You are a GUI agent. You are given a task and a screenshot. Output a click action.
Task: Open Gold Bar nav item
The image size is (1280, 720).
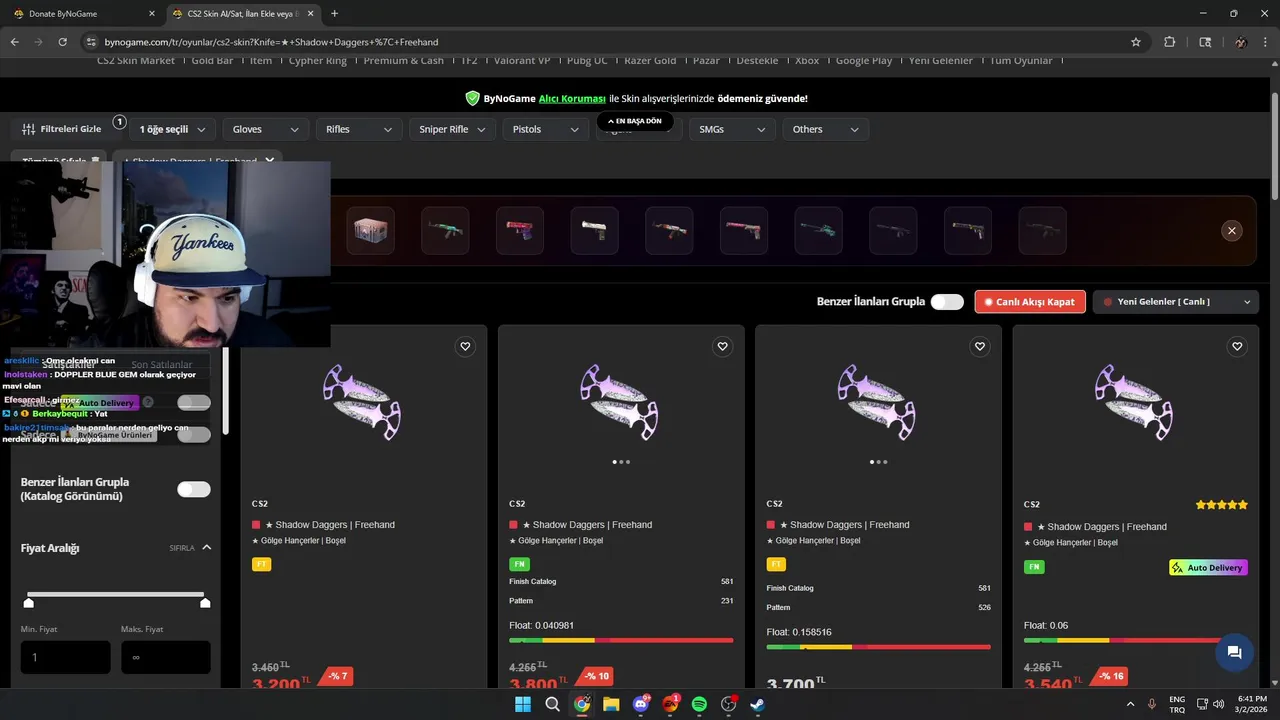pos(212,60)
